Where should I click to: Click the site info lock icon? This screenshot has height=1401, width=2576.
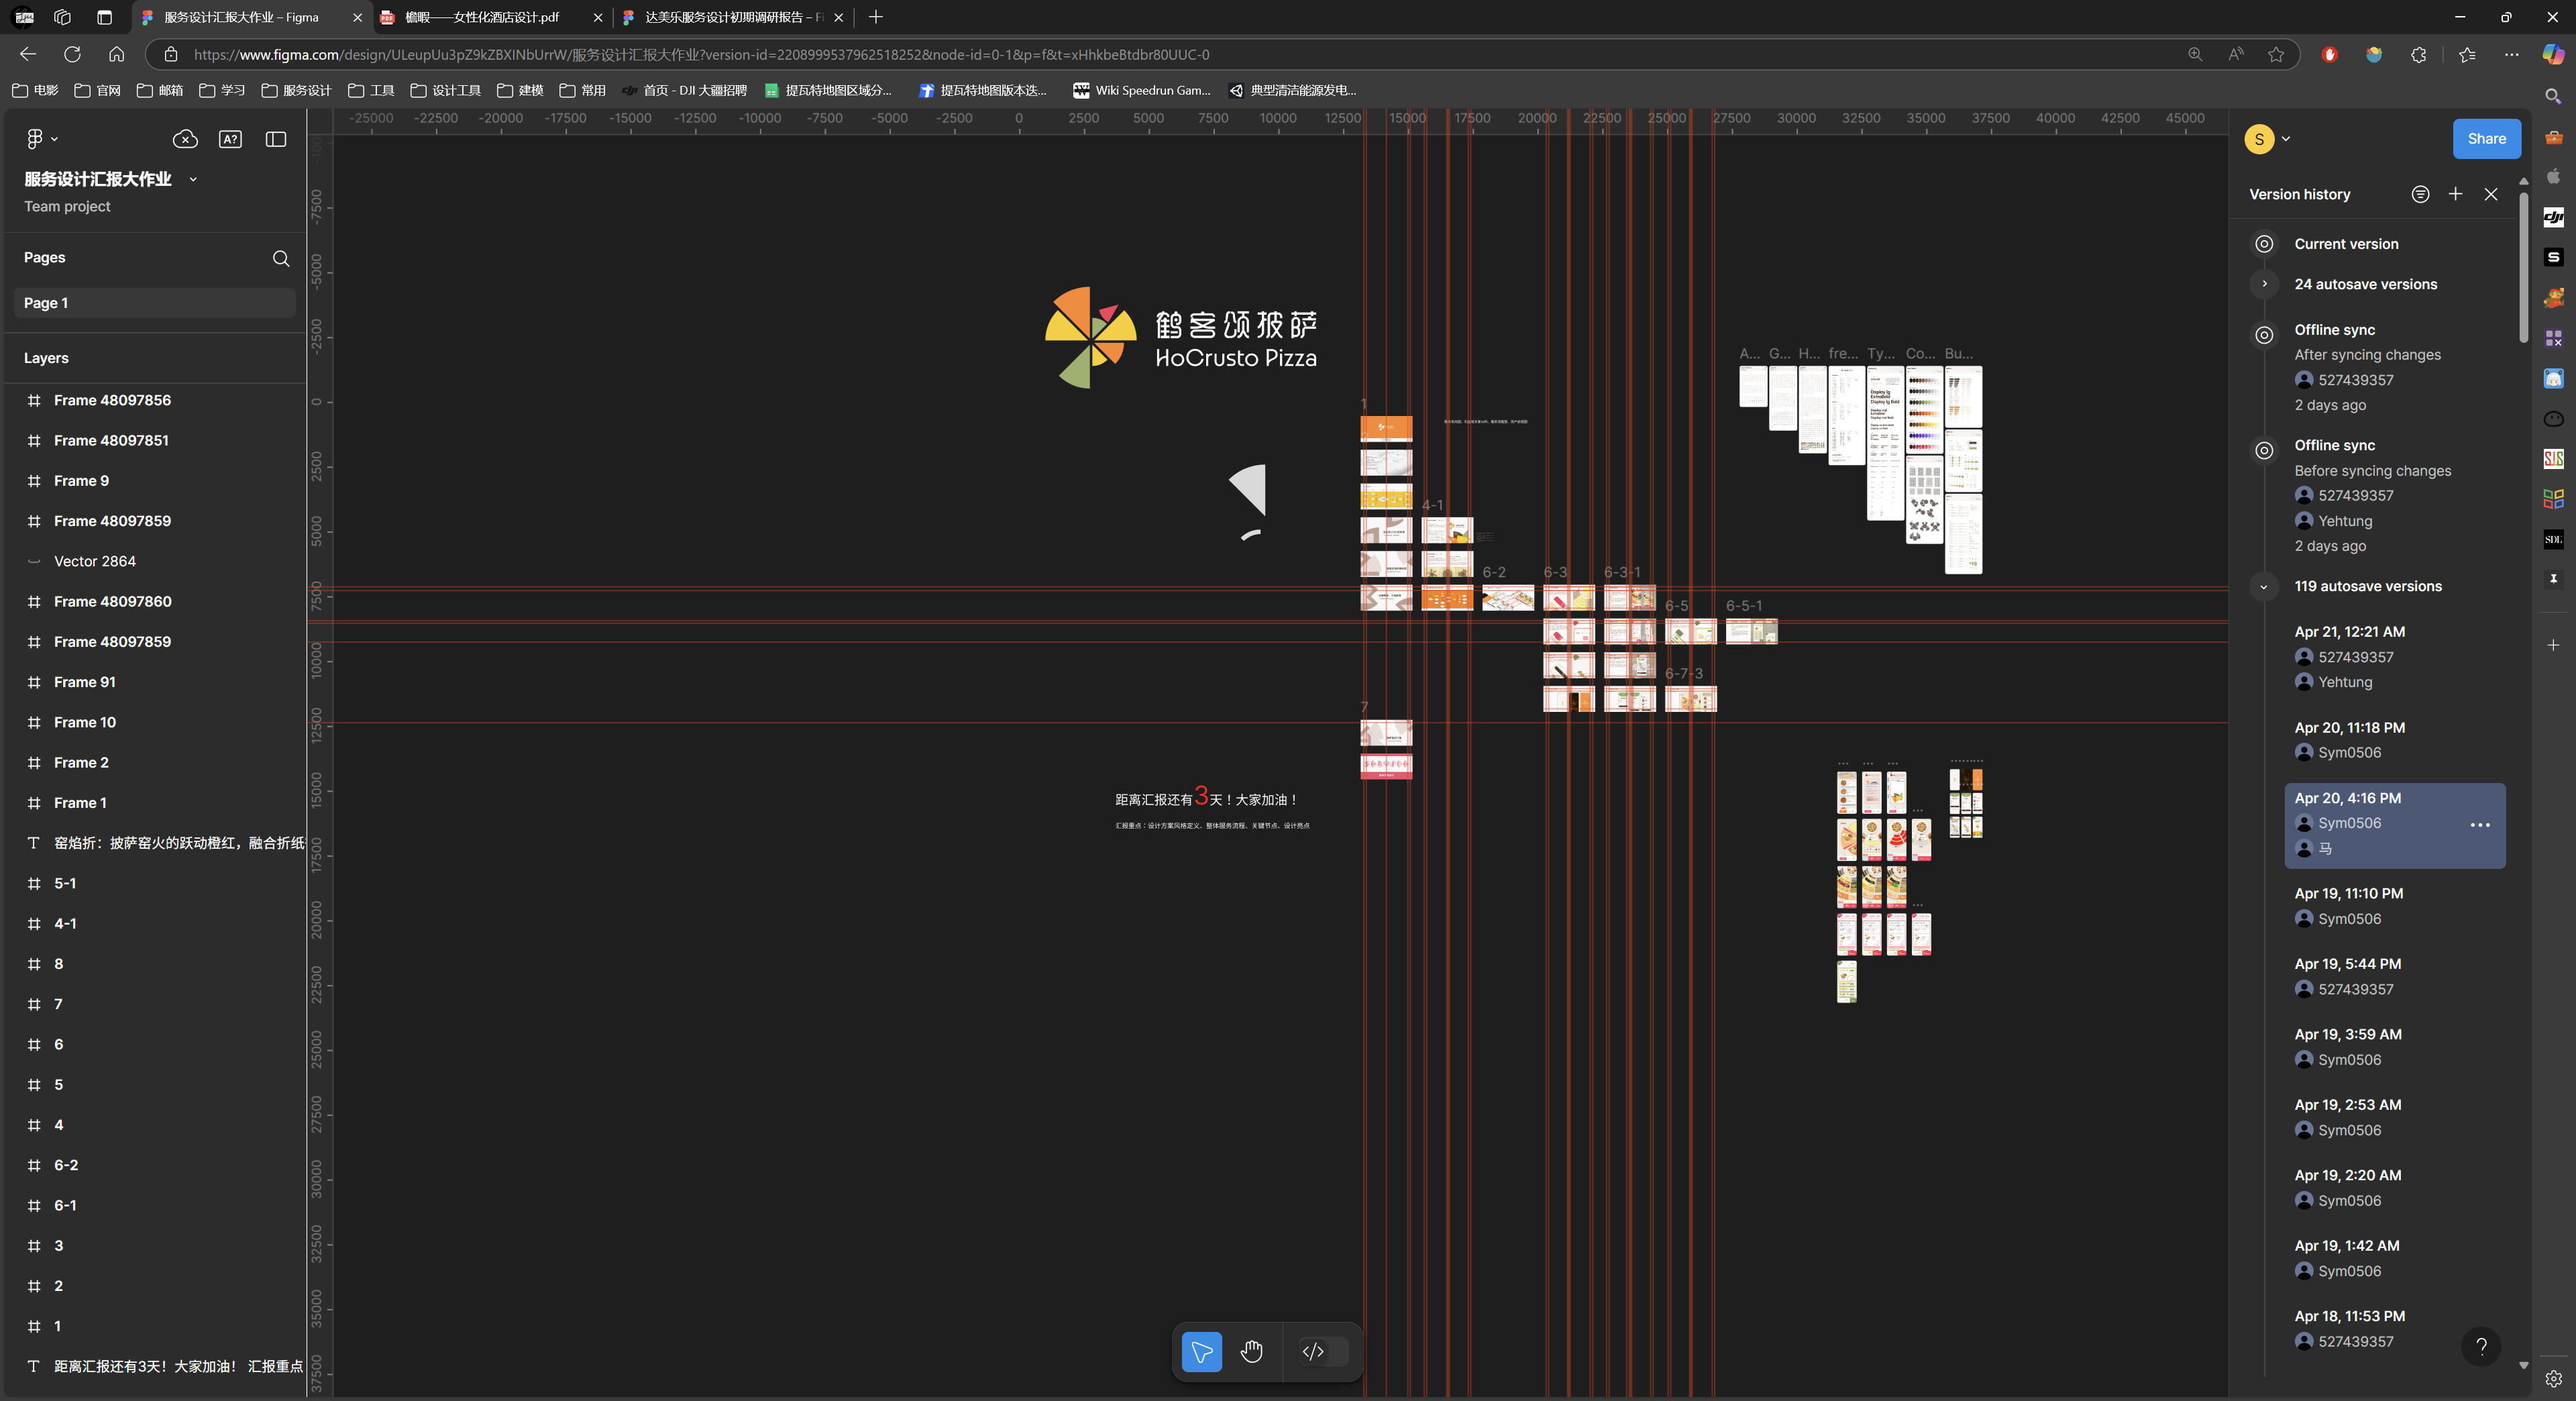pyautogui.click(x=171, y=54)
